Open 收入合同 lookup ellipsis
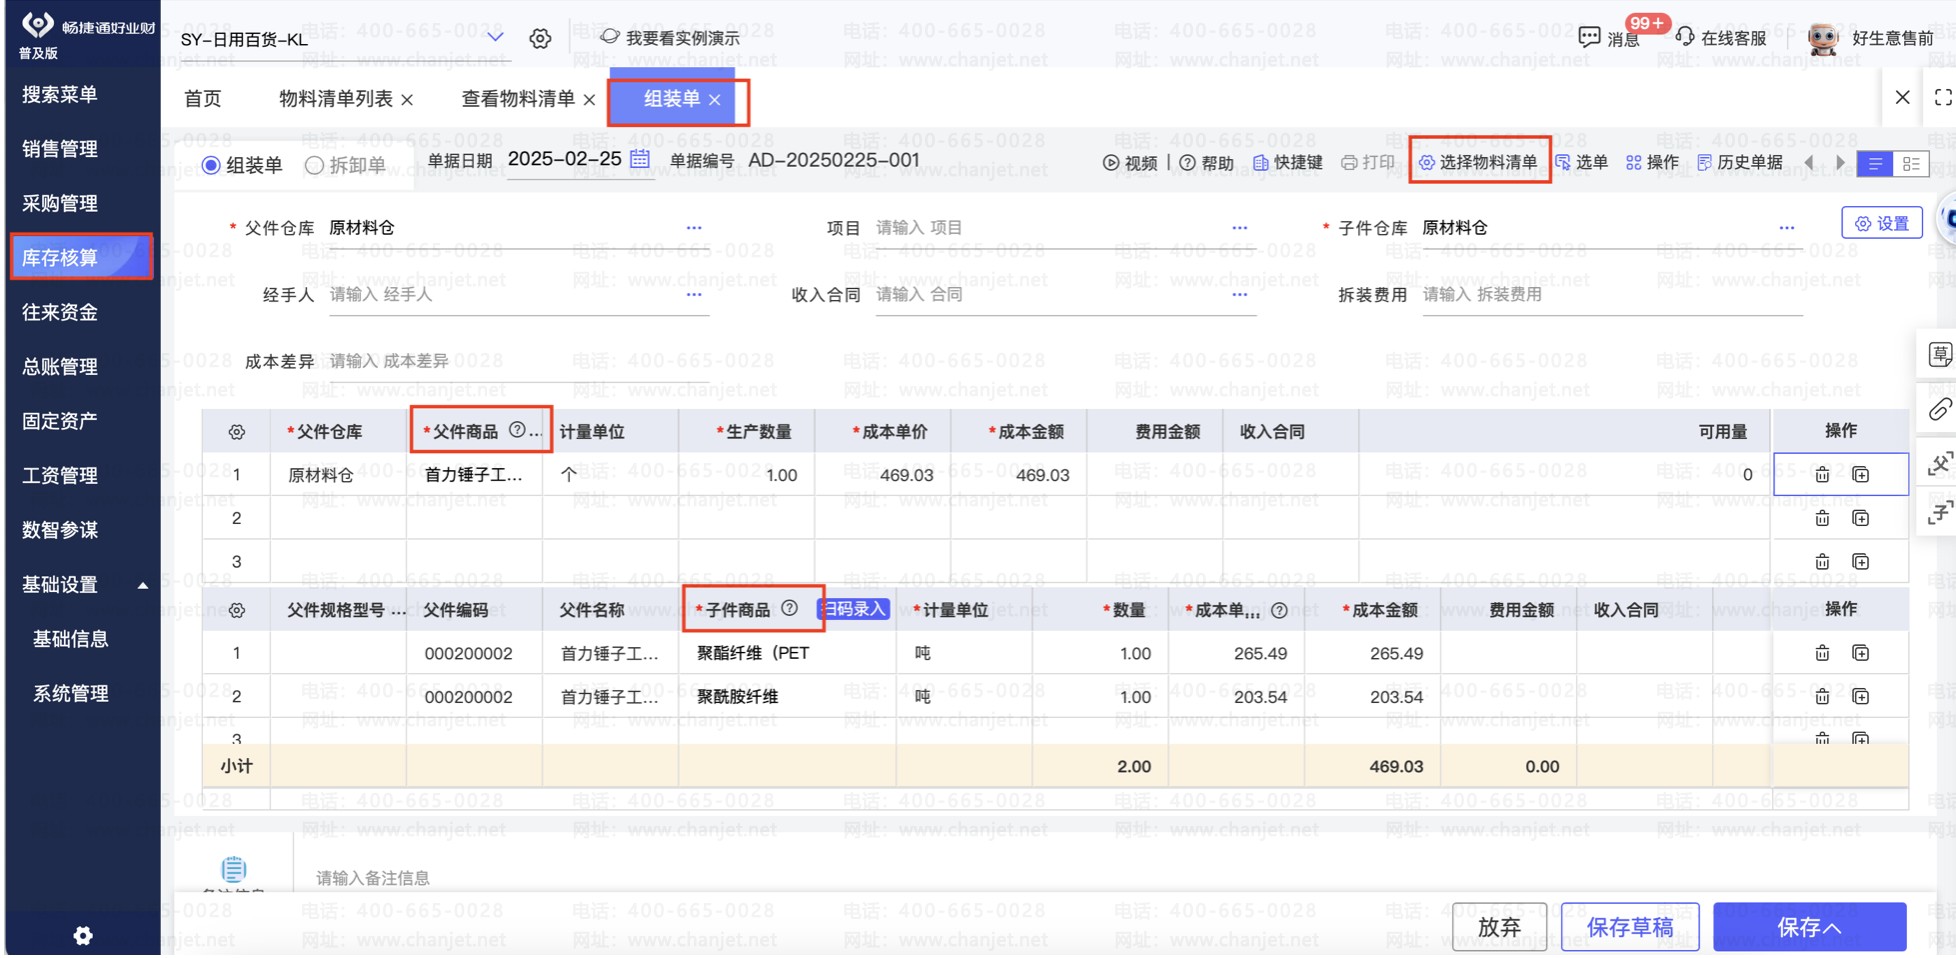Screen dimensions: 1956x958 [1240, 295]
